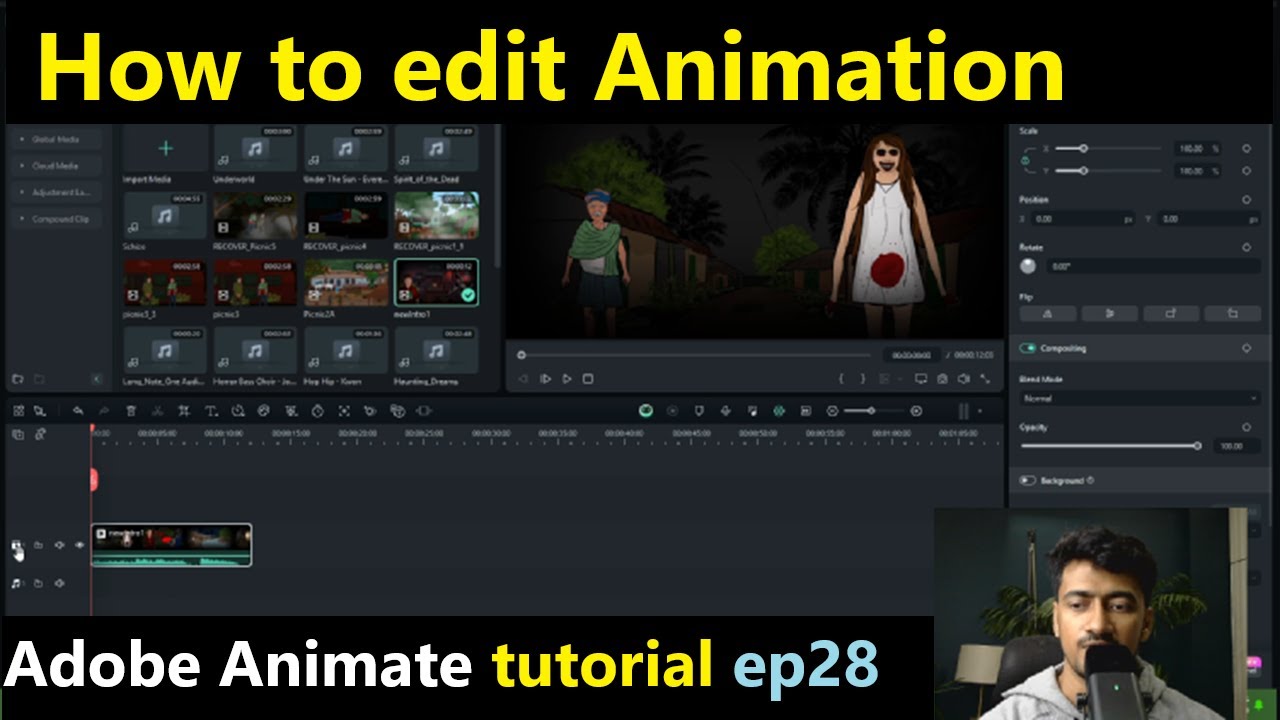This screenshot has height=720, width=1280.
Task: Lock the audio track folder icon
Action: click(x=38, y=583)
